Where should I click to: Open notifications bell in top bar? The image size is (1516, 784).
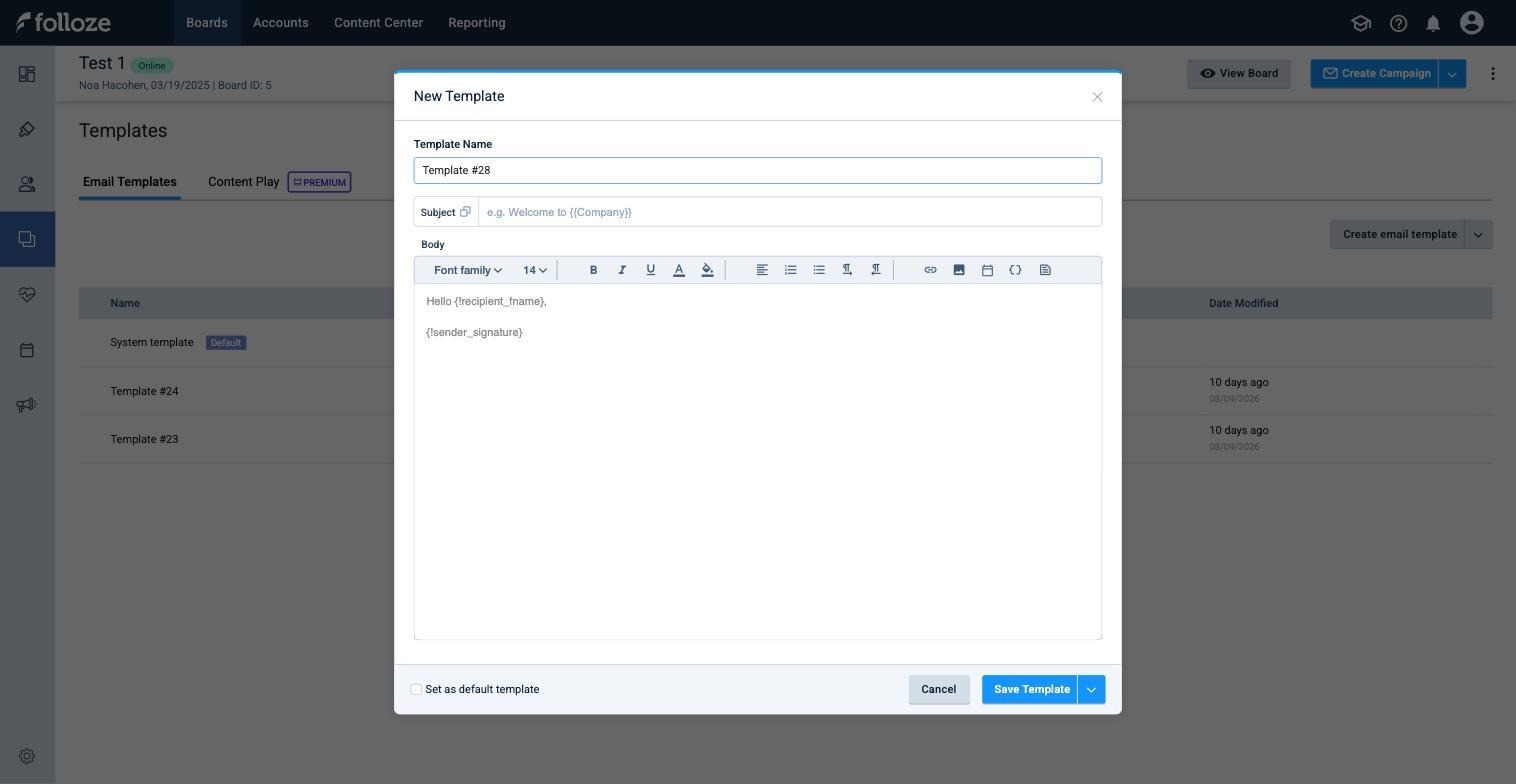(1433, 23)
